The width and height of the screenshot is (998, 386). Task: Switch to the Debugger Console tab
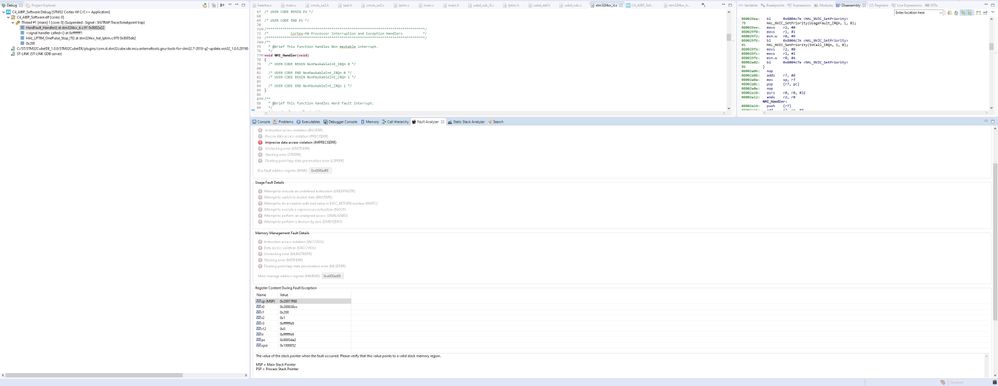341,121
